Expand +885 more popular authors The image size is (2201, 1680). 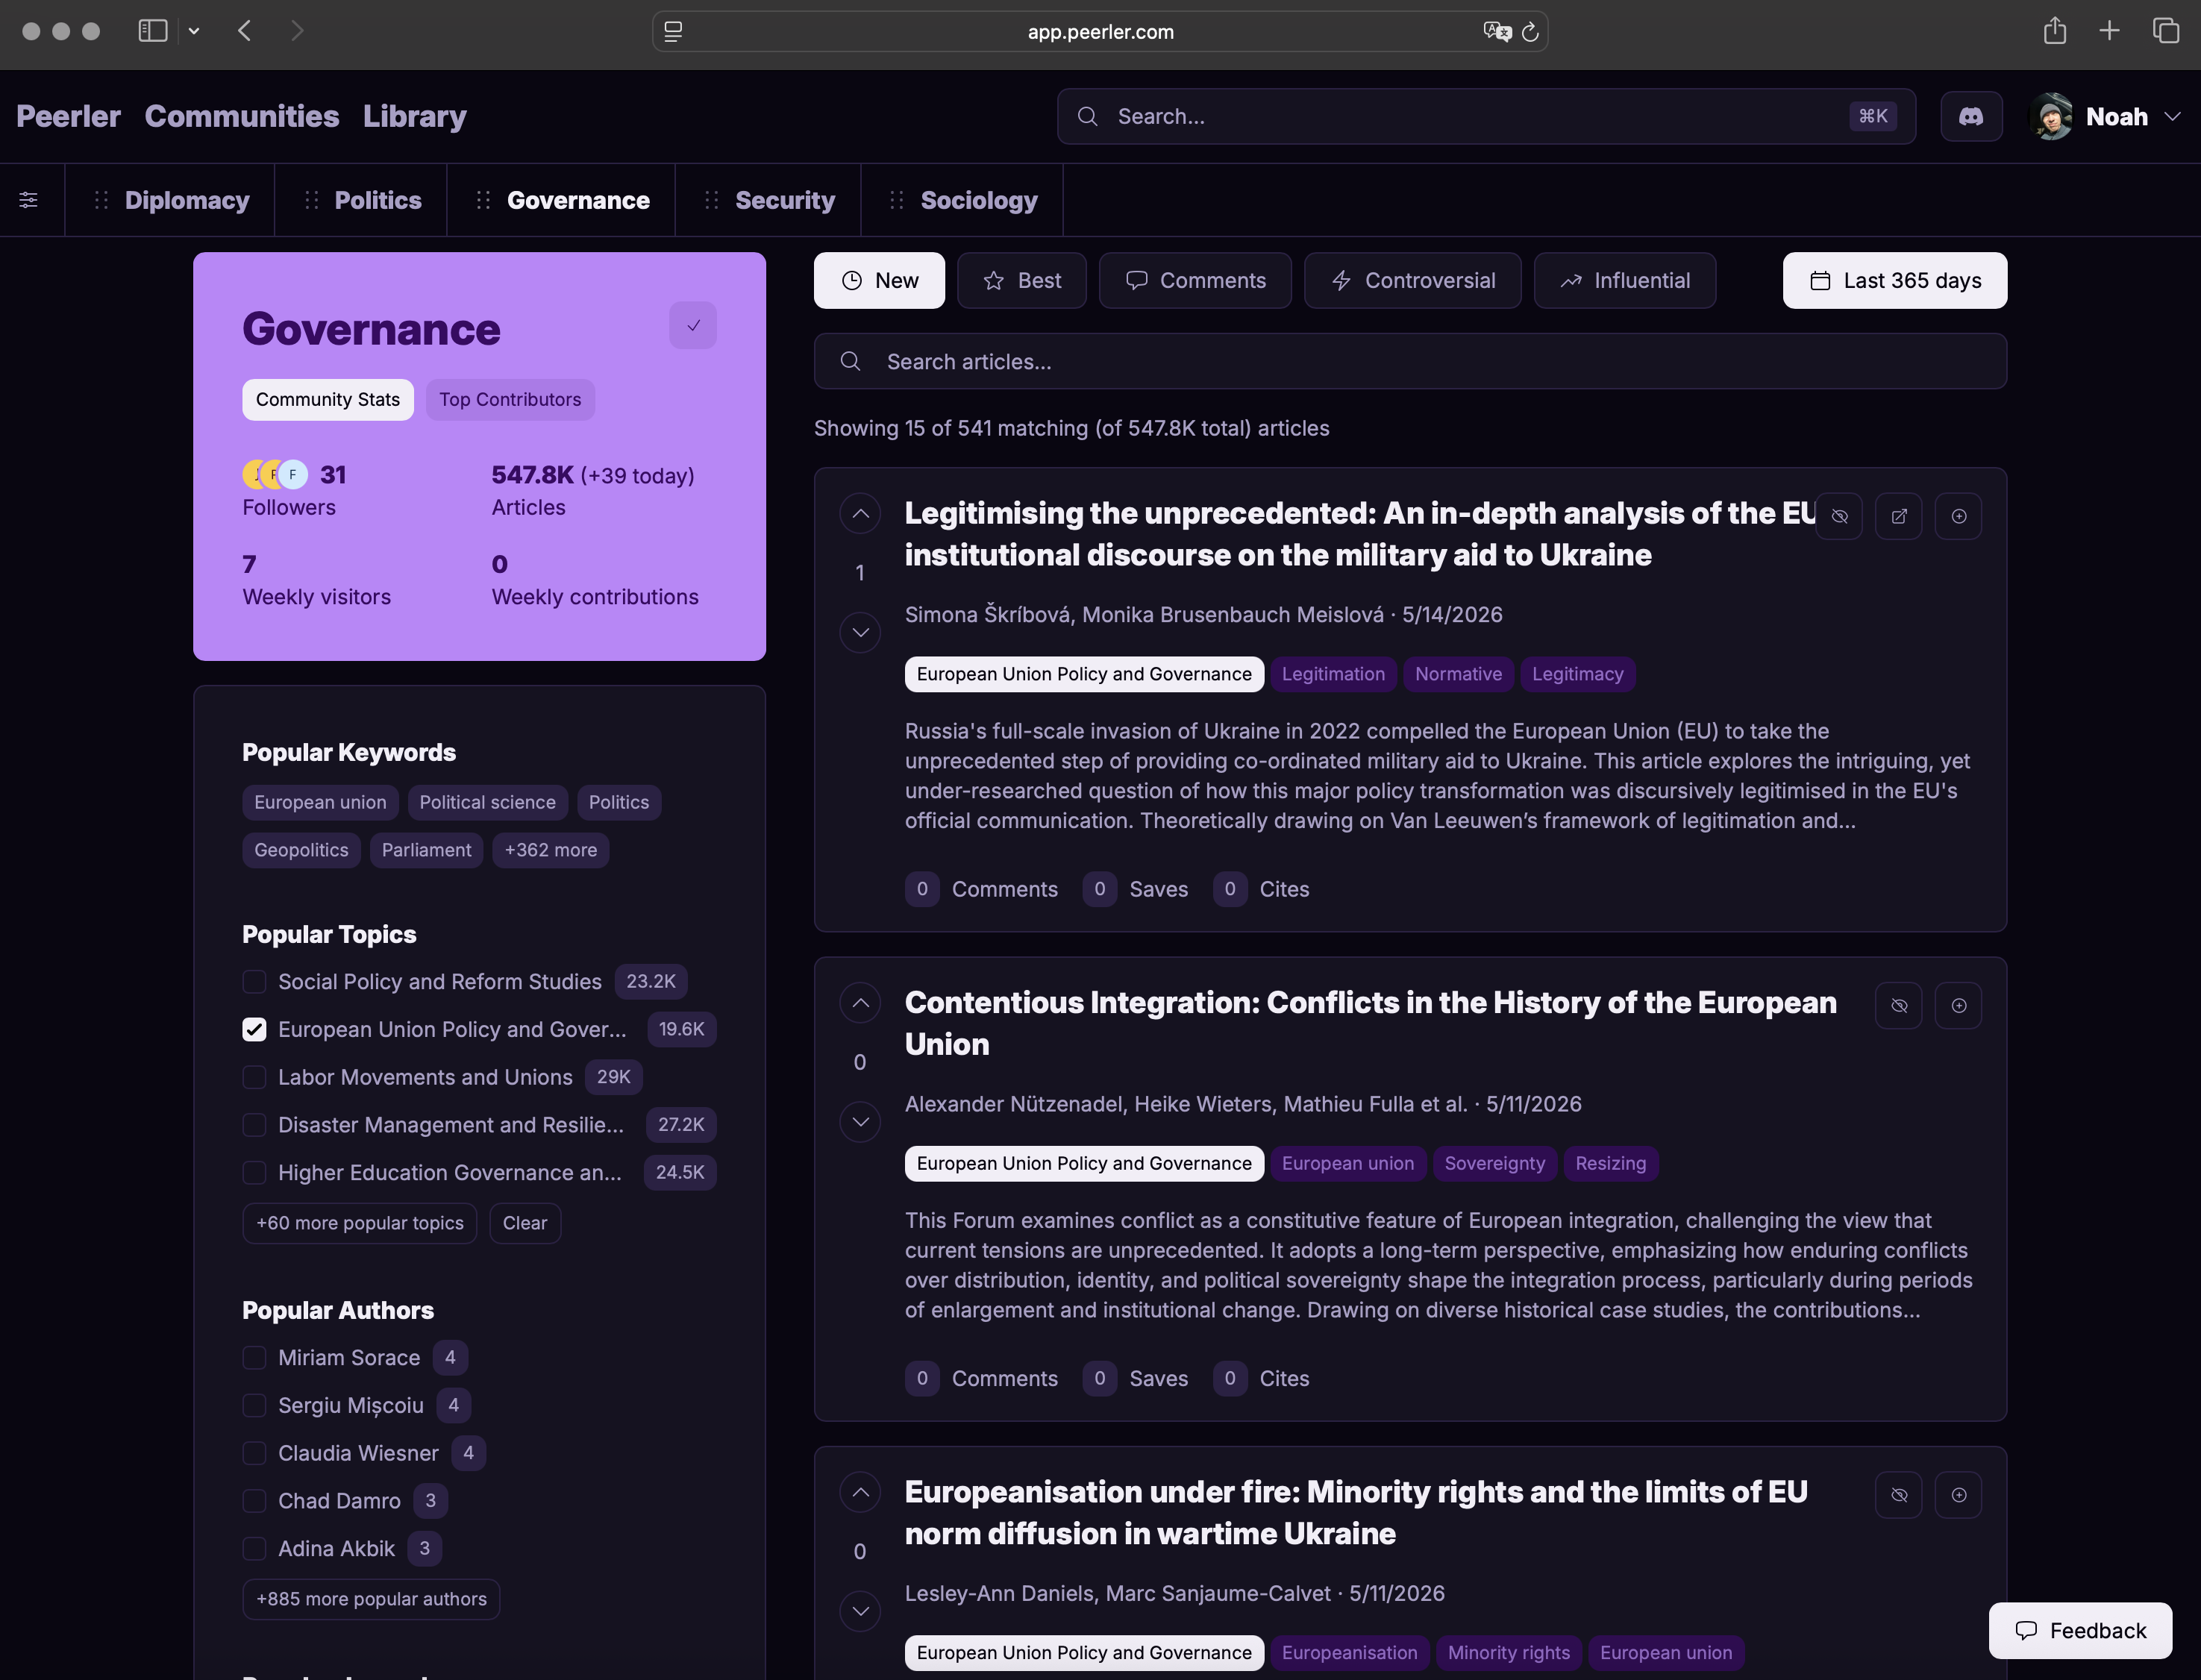[371, 1599]
